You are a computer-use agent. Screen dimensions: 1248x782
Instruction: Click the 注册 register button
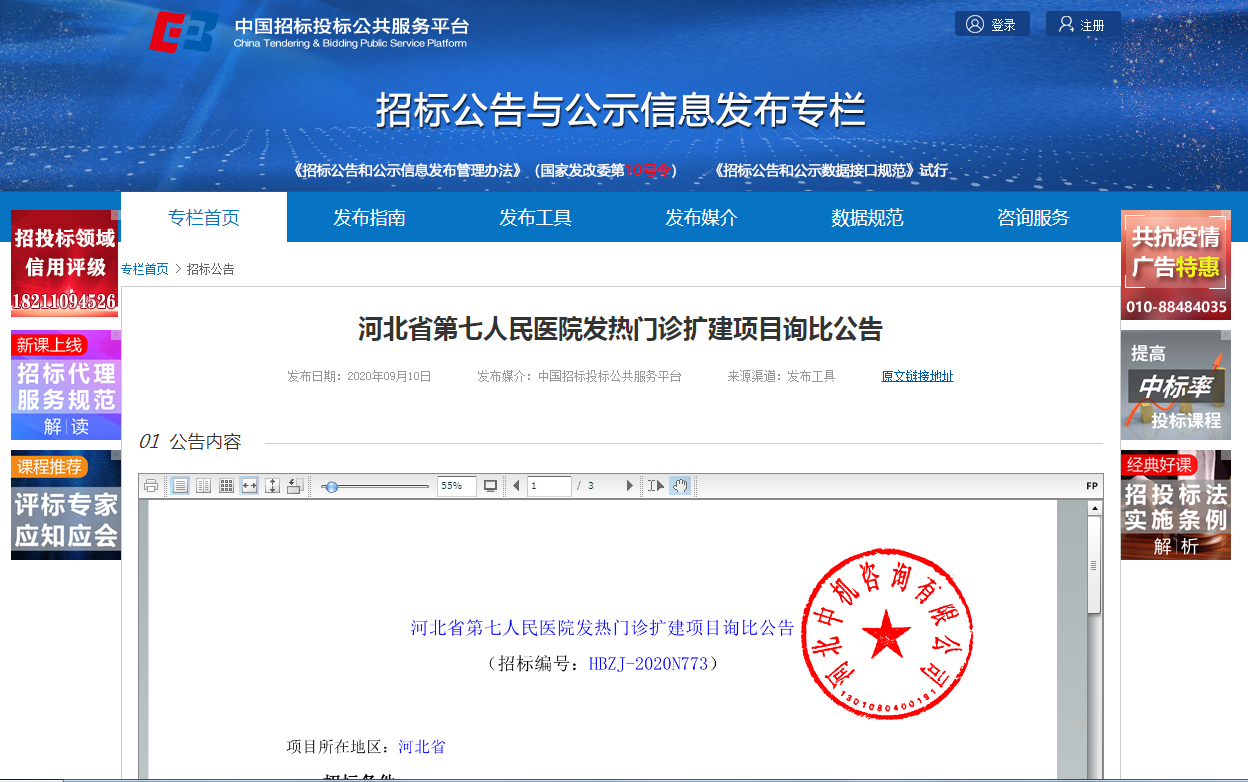pyautogui.click(x=1082, y=25)
